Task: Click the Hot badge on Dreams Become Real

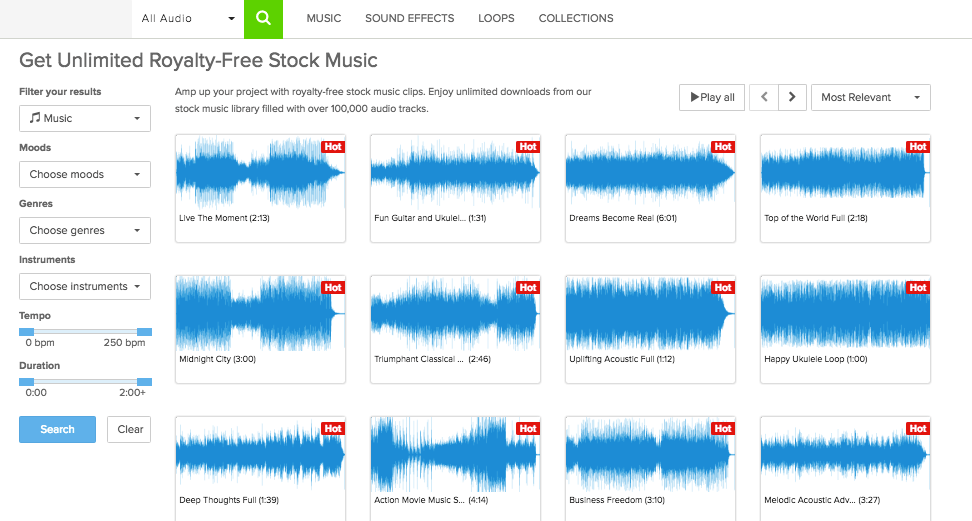Action: [723, 147]
